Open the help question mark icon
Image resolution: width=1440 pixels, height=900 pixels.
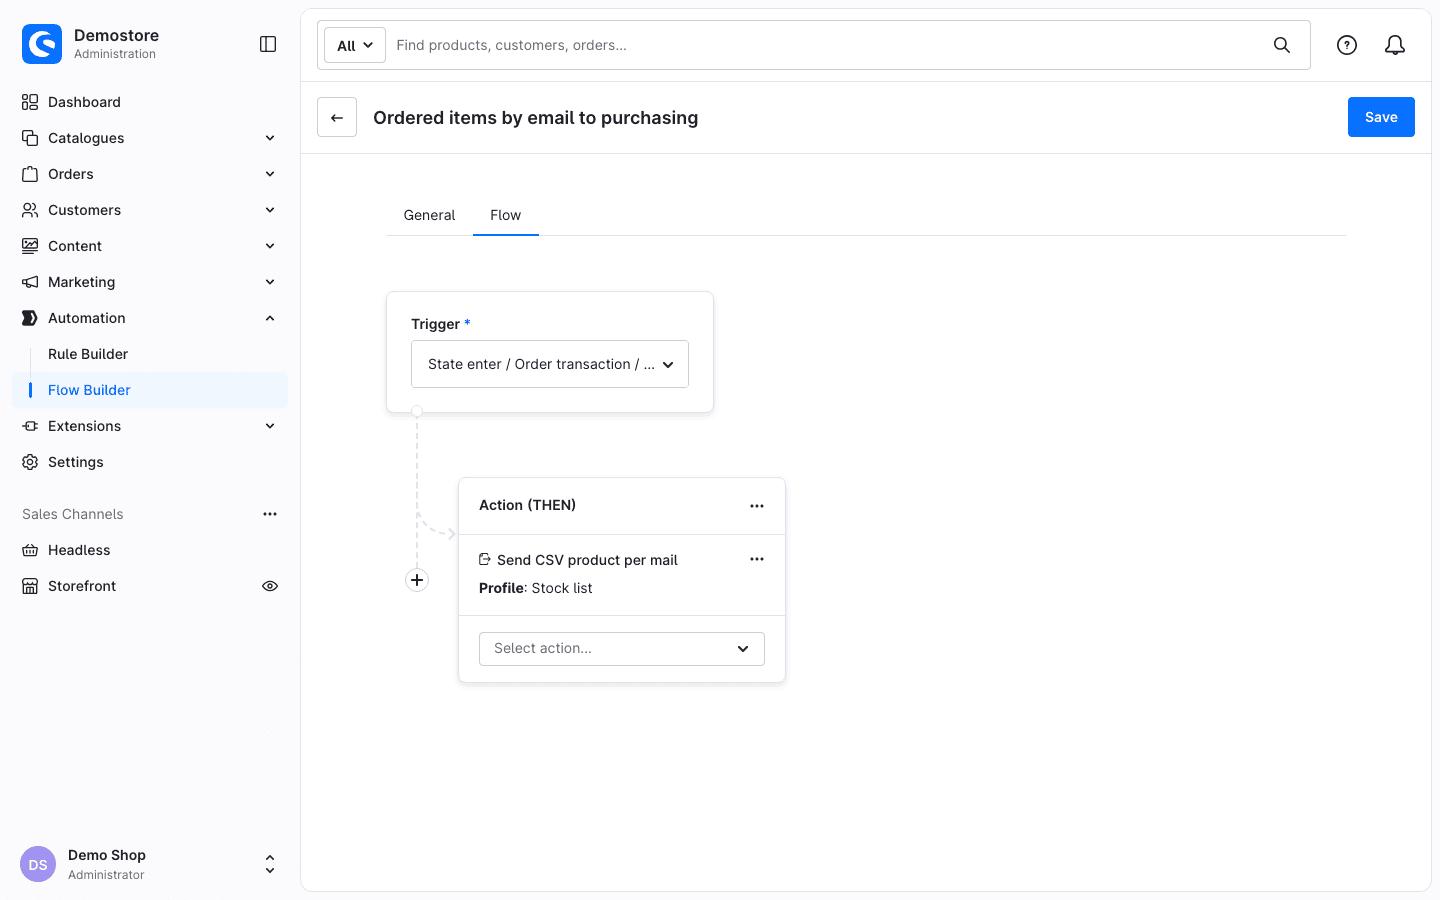click(1347, 45)
